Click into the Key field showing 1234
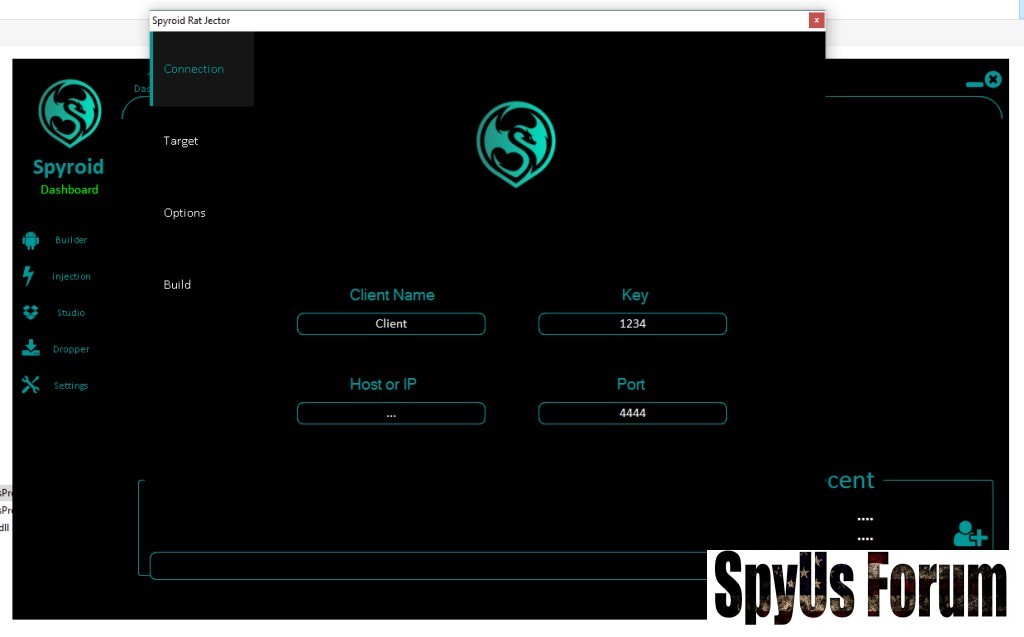The width and height of the screenshot is (1024, 637). (632, 324)
